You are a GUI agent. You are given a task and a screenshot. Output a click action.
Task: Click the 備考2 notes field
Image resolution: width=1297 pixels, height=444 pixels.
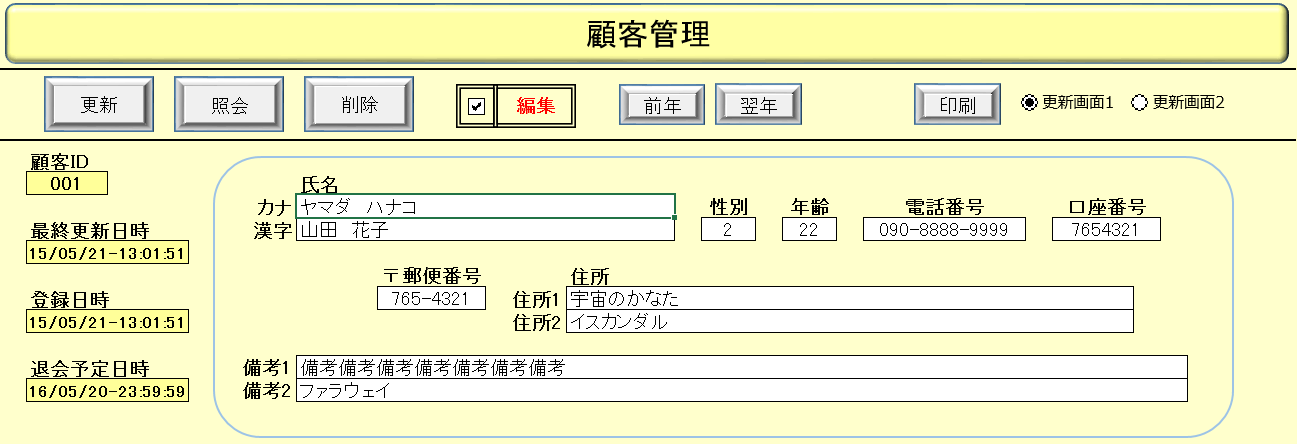(x=741, y=390)
